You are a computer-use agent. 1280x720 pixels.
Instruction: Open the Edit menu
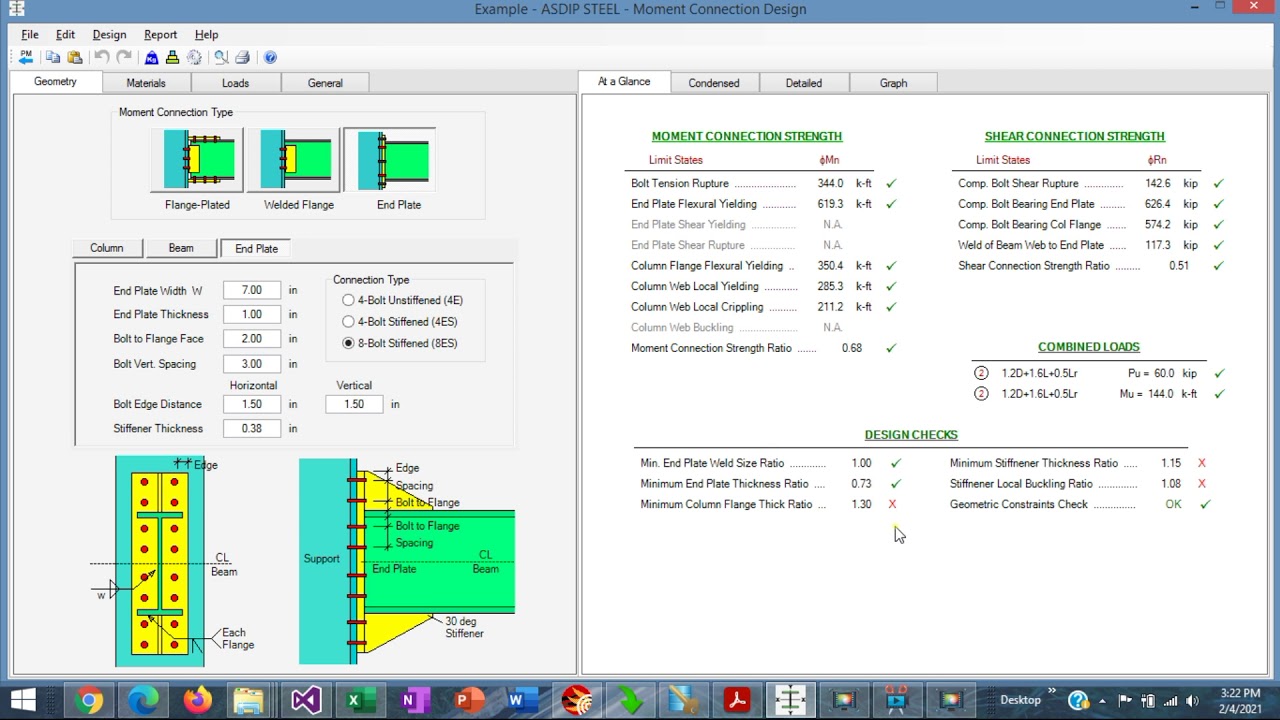click(x=65, y=34)
